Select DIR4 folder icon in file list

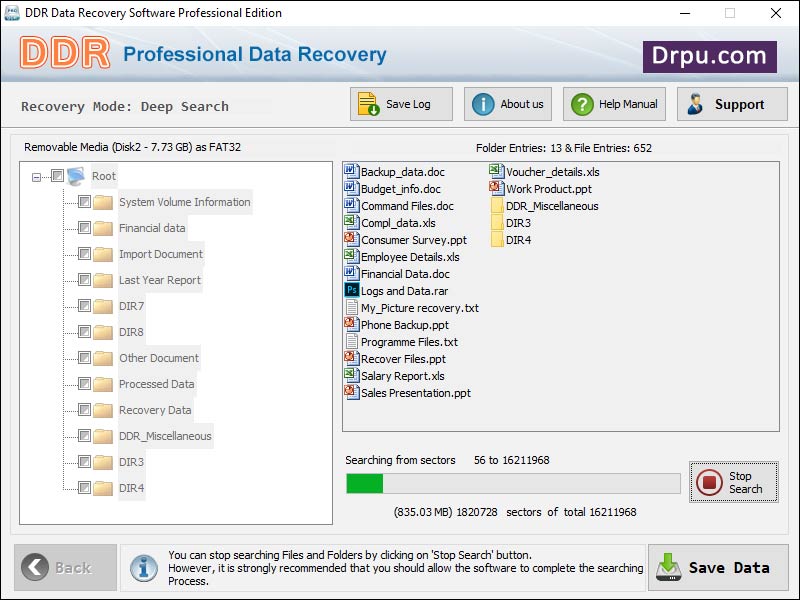click(497, 239)
